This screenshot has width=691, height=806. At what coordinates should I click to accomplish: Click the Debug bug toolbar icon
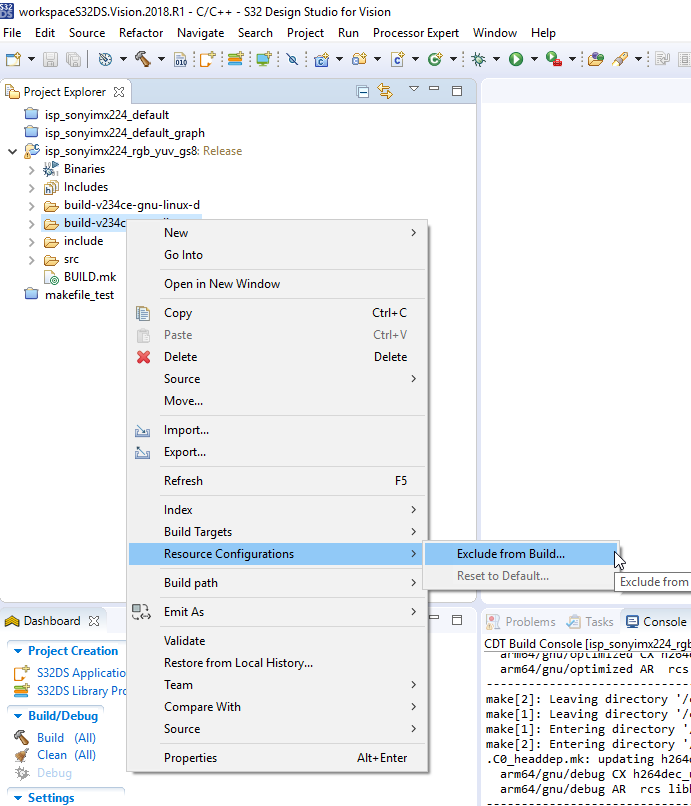(478, 59)
